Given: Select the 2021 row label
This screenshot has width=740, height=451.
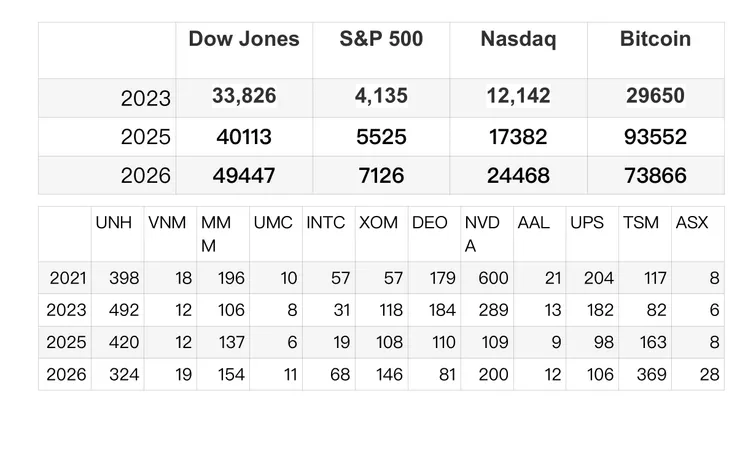Looking at the screenshot, I should click(x=67, y=278).
